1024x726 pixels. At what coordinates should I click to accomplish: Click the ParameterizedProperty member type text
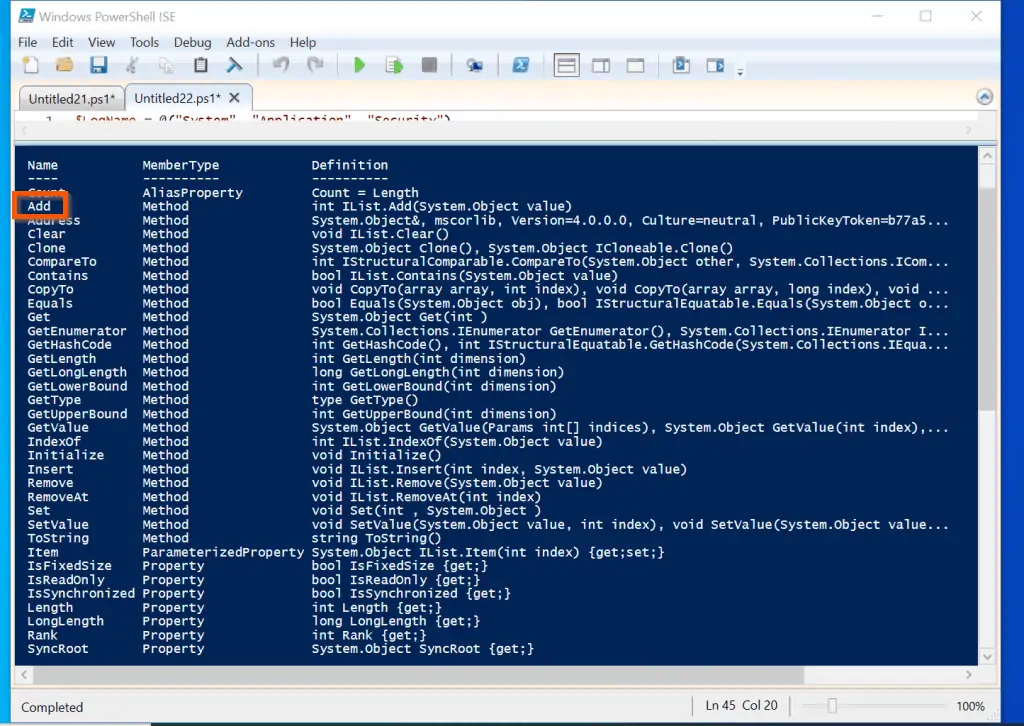[x=223, y=552]
